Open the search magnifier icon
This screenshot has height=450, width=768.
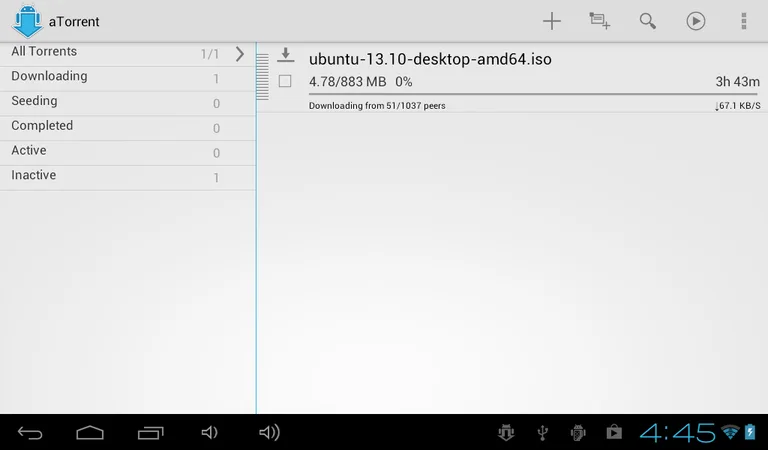click(648, 21)
